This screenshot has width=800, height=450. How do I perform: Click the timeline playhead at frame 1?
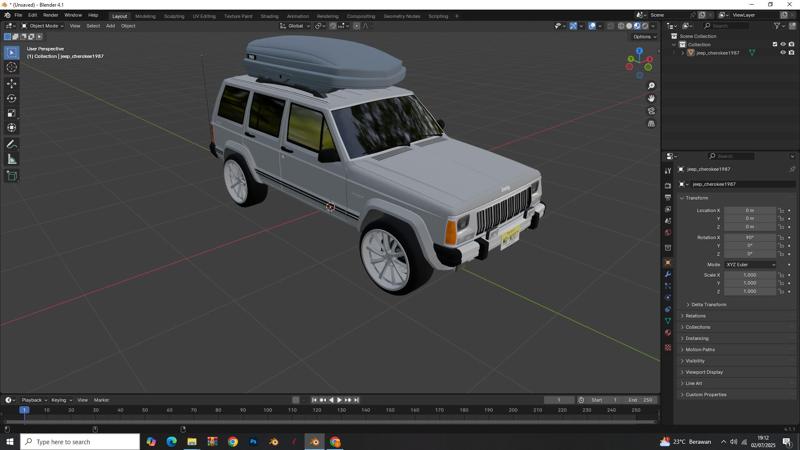[24, 410]
